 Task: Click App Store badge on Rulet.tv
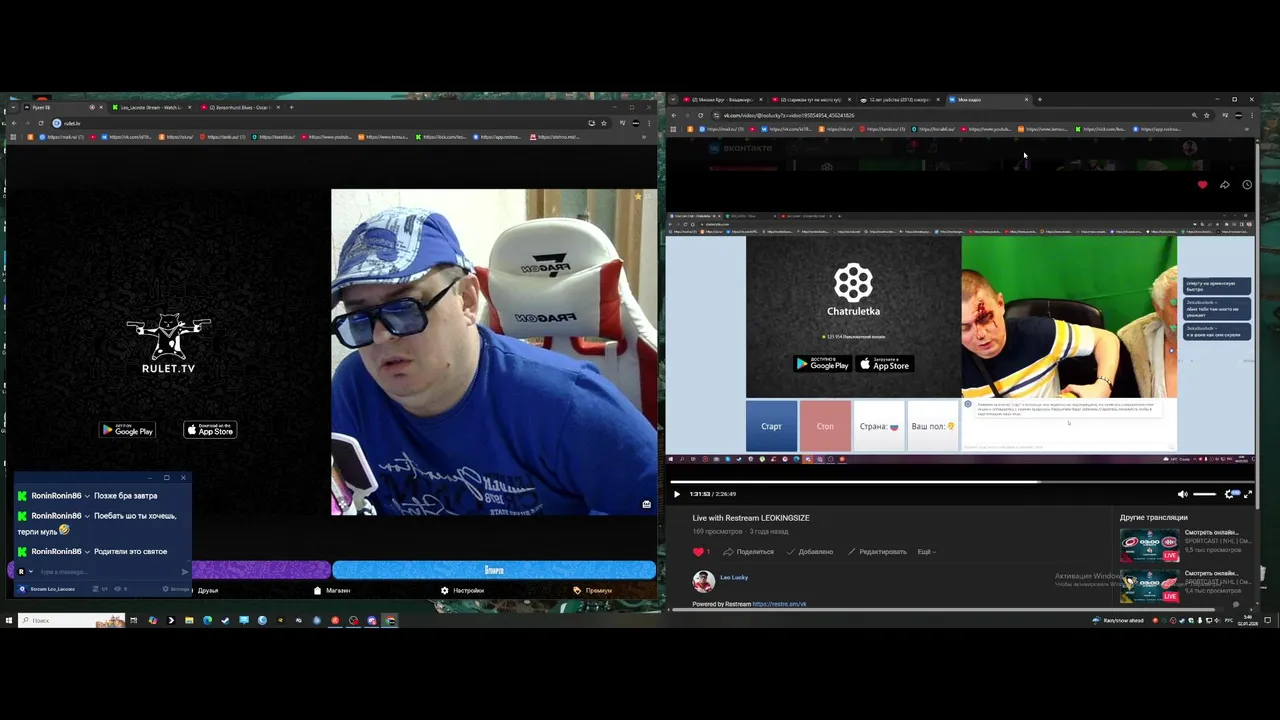point(210,430)
